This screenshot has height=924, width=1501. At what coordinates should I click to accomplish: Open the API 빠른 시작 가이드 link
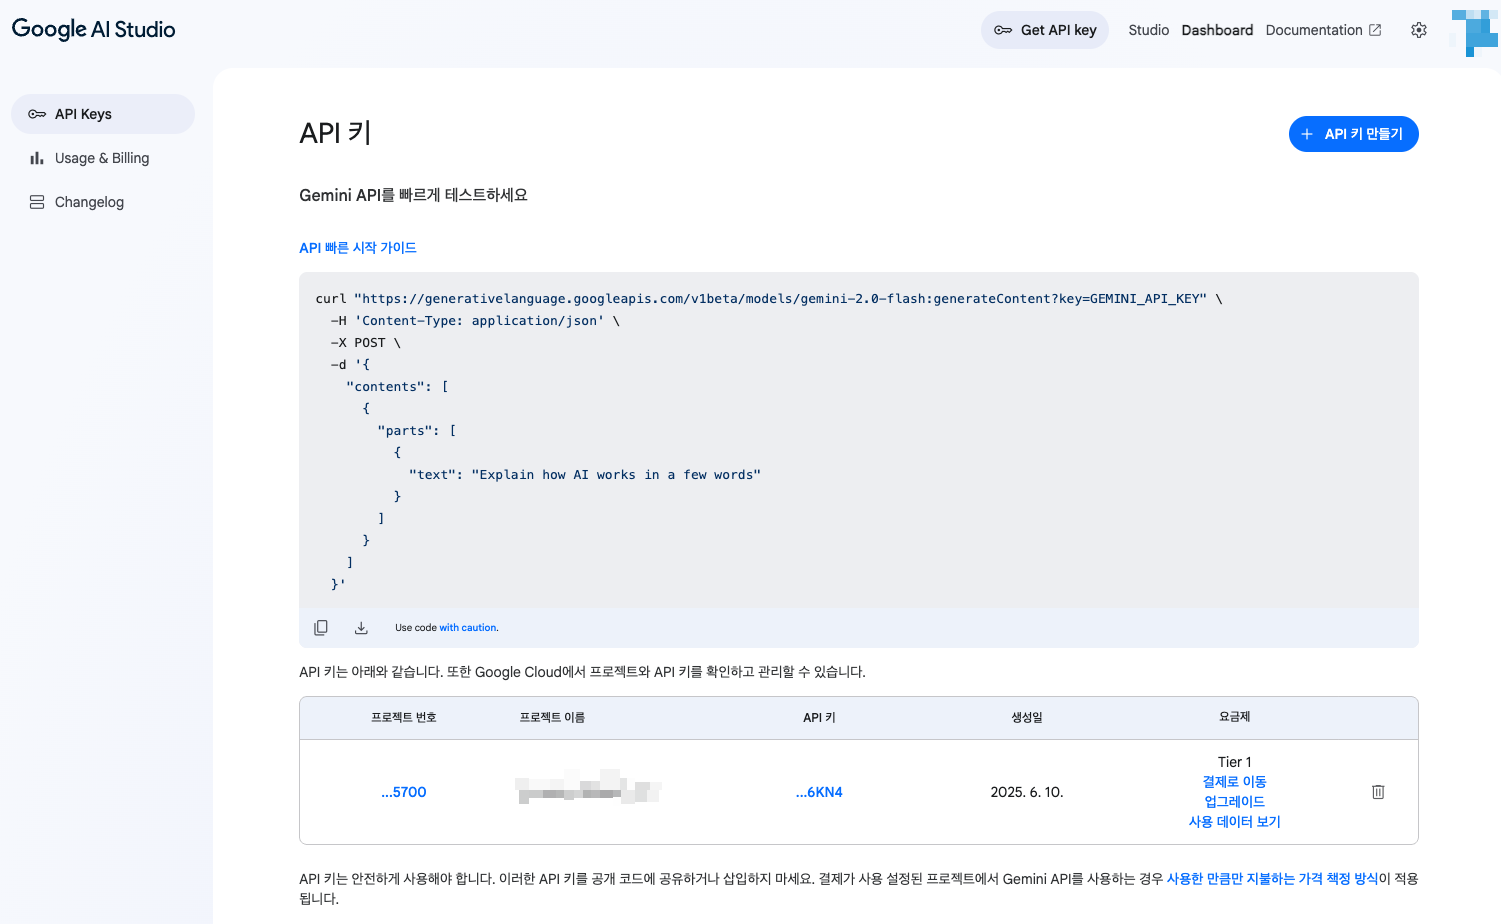pyautogui.click(x=357, y=248)
